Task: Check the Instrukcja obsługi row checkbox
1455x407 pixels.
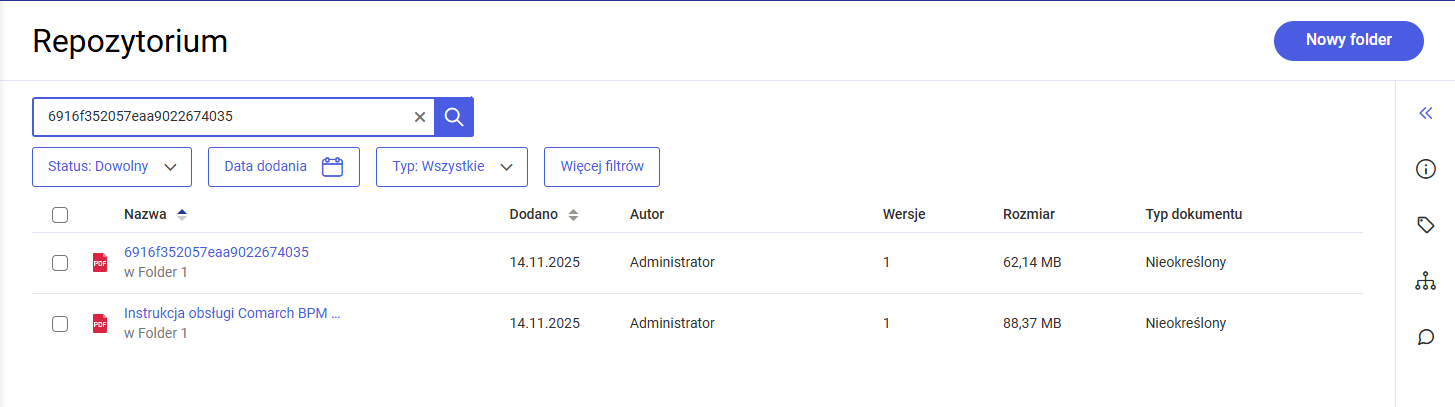Action: tap(60, 323)
